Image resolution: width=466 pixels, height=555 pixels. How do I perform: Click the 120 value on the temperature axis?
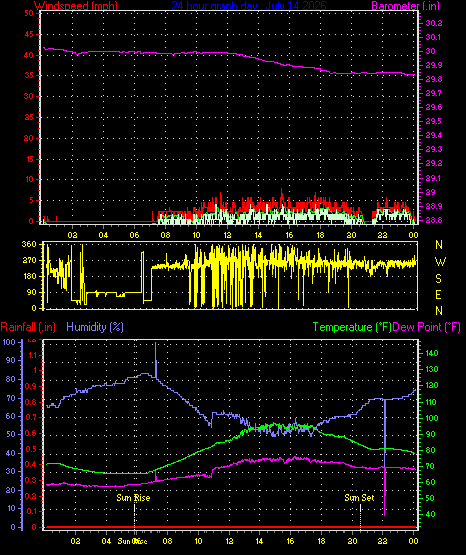[x=432, y=385]
